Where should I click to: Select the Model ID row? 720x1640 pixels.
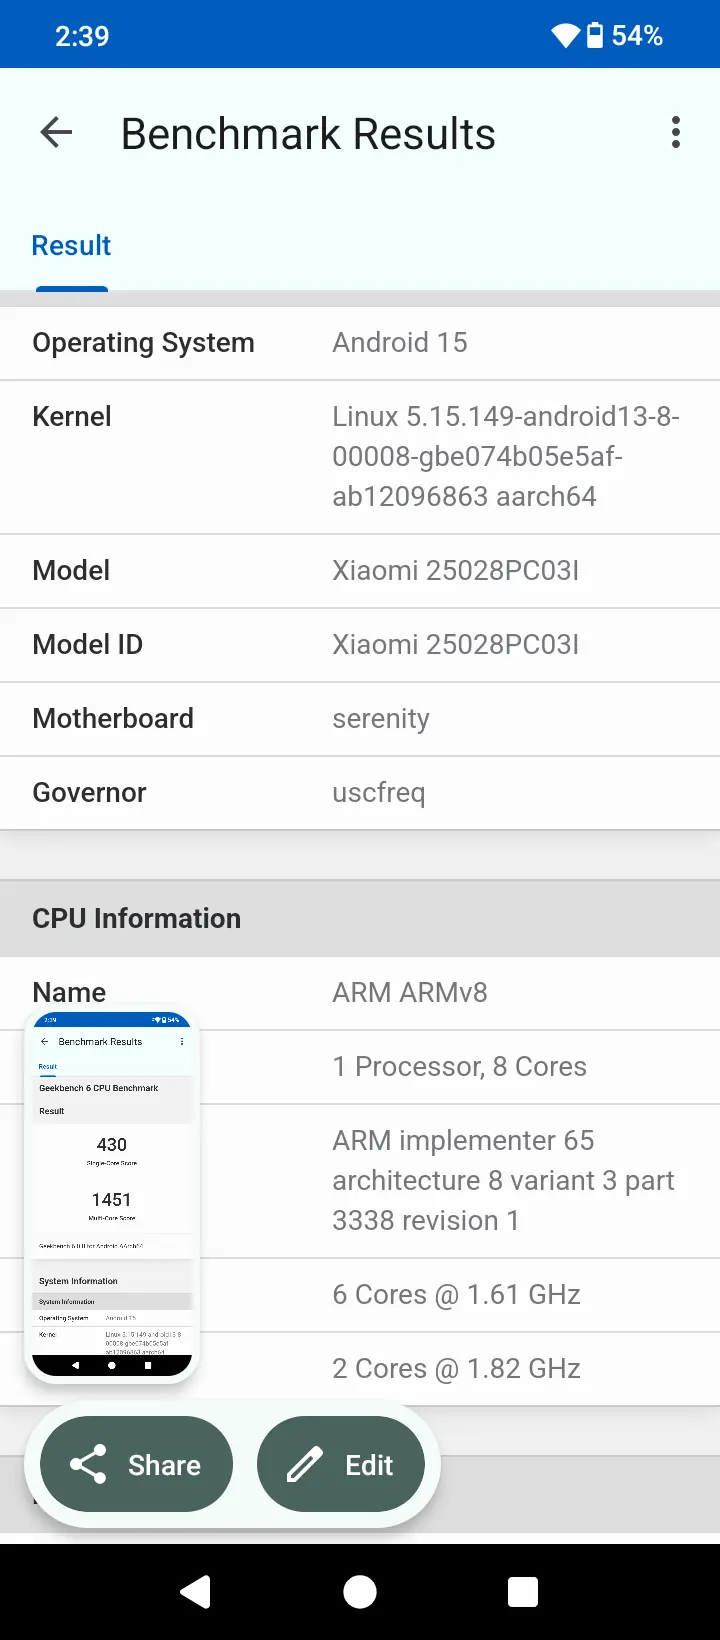tap(360, 645)
